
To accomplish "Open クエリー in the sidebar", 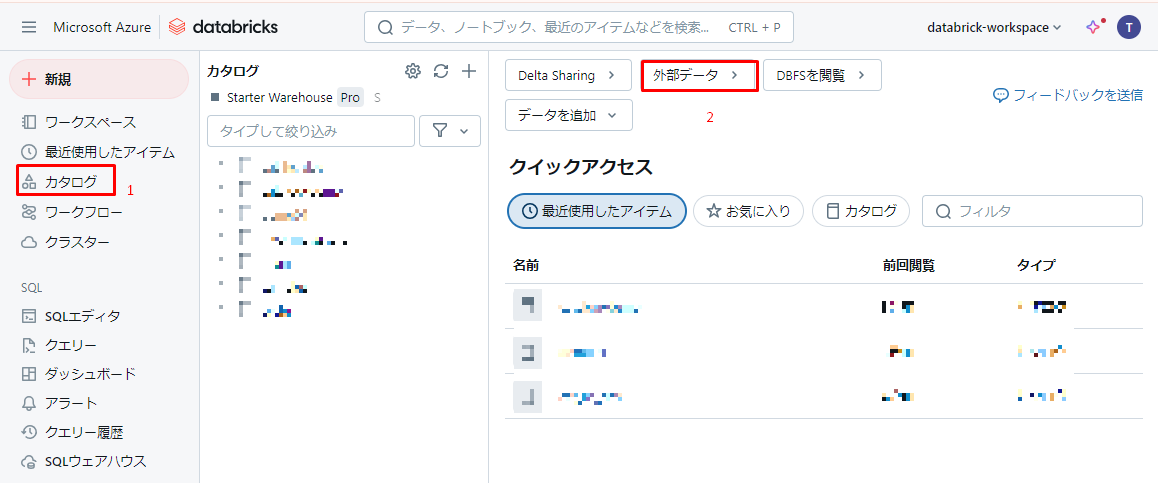I will [59, 345].
